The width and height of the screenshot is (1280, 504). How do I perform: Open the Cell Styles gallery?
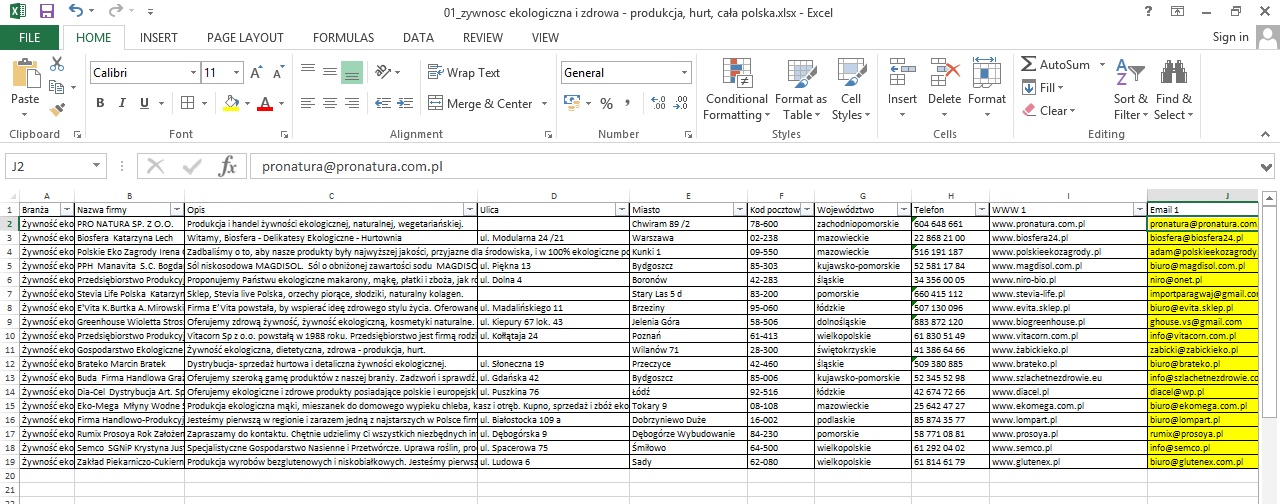pos(851,92)
